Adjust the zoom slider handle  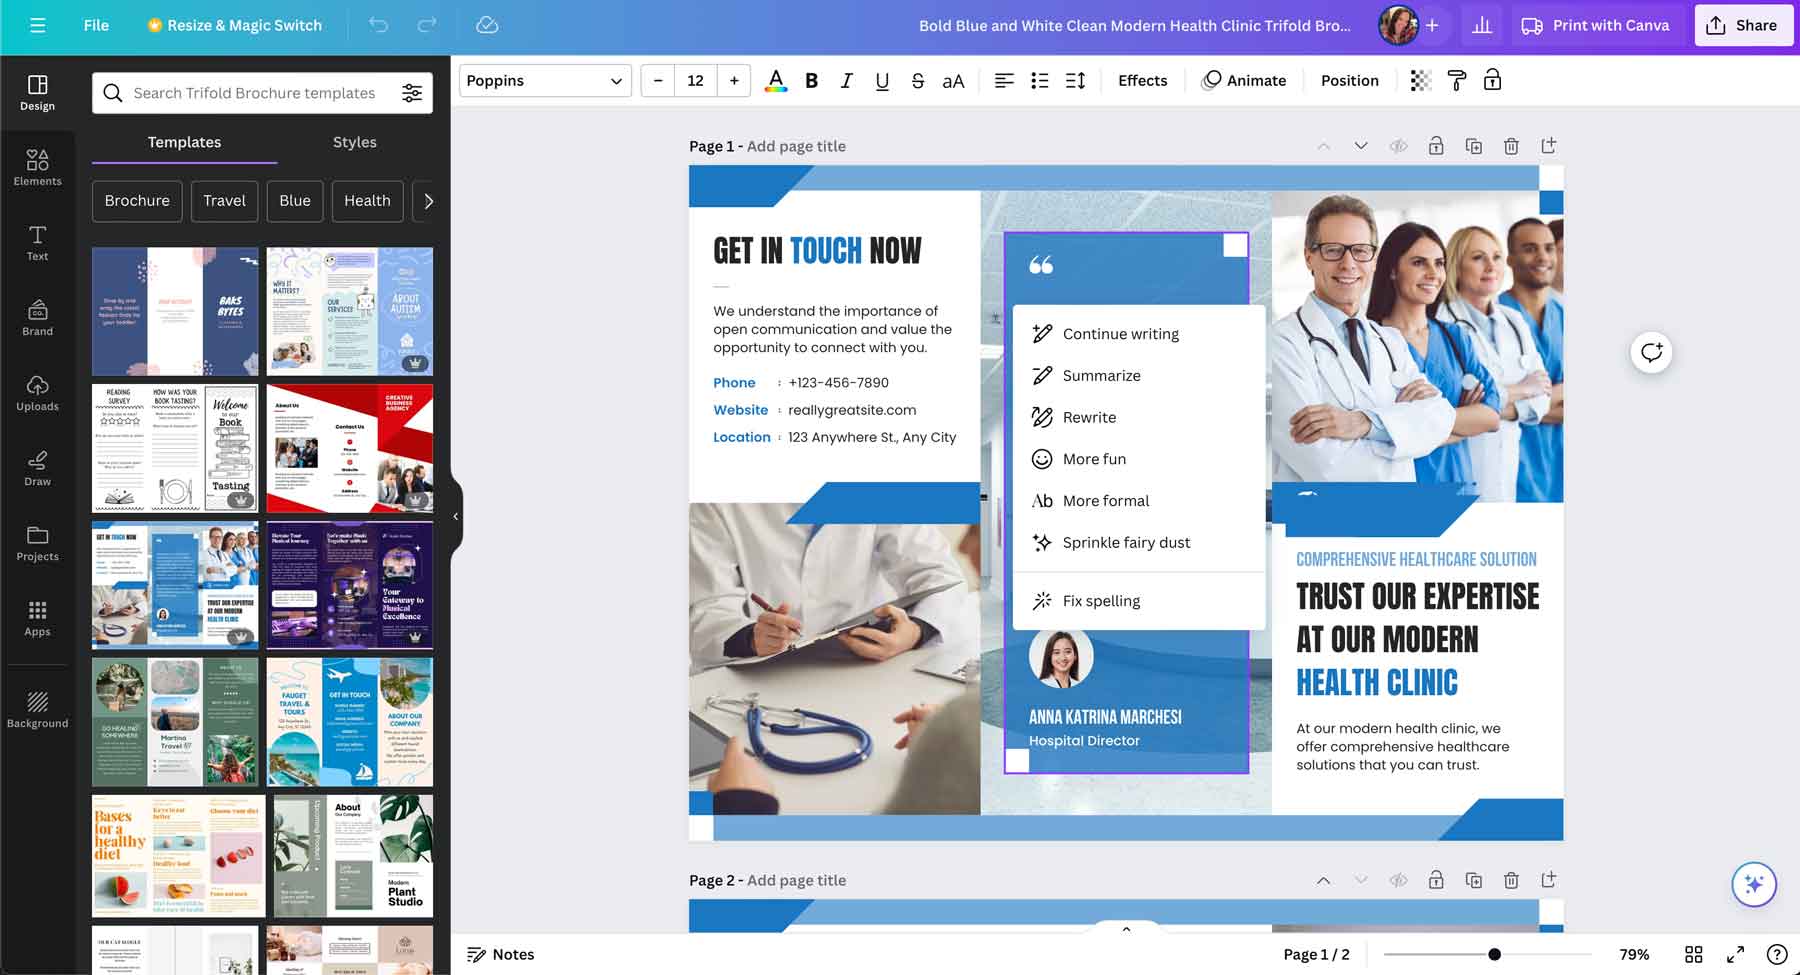pos(1496,953)
